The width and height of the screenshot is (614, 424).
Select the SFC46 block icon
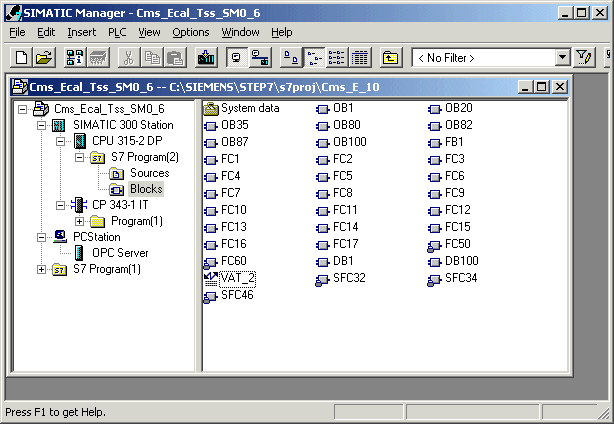(211, 297)
